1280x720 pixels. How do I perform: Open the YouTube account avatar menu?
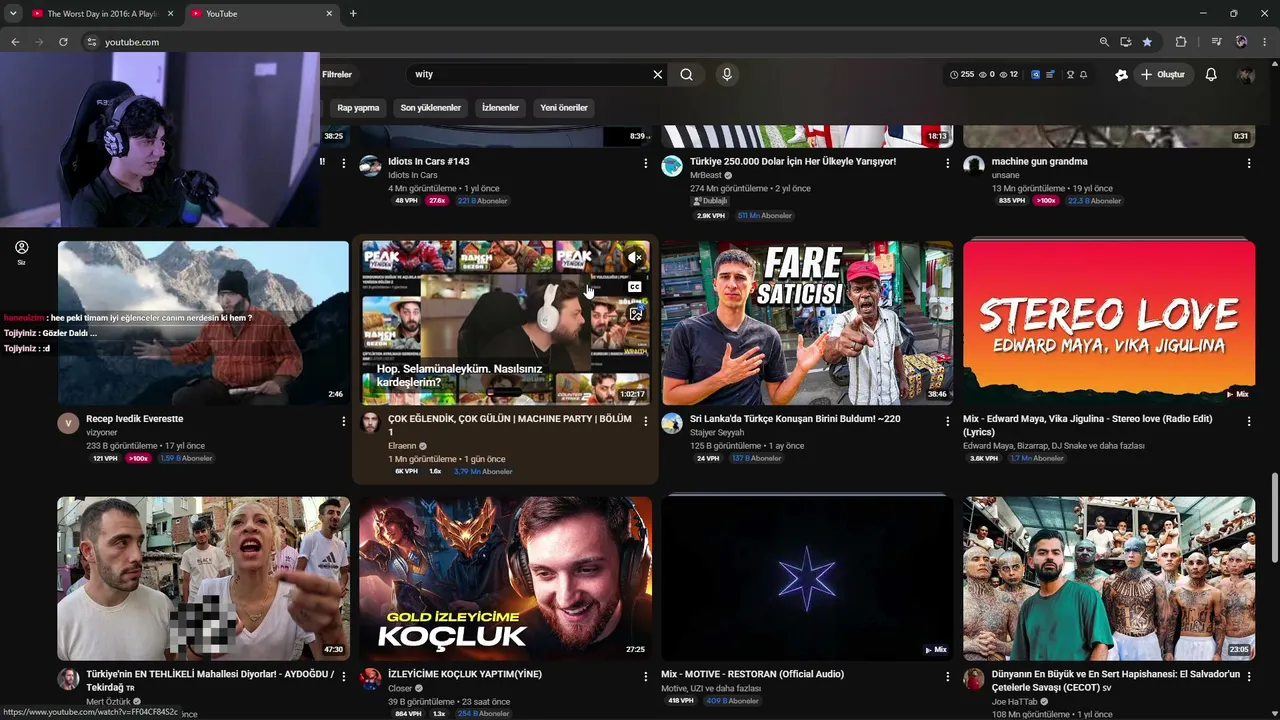coord(1246,75)
